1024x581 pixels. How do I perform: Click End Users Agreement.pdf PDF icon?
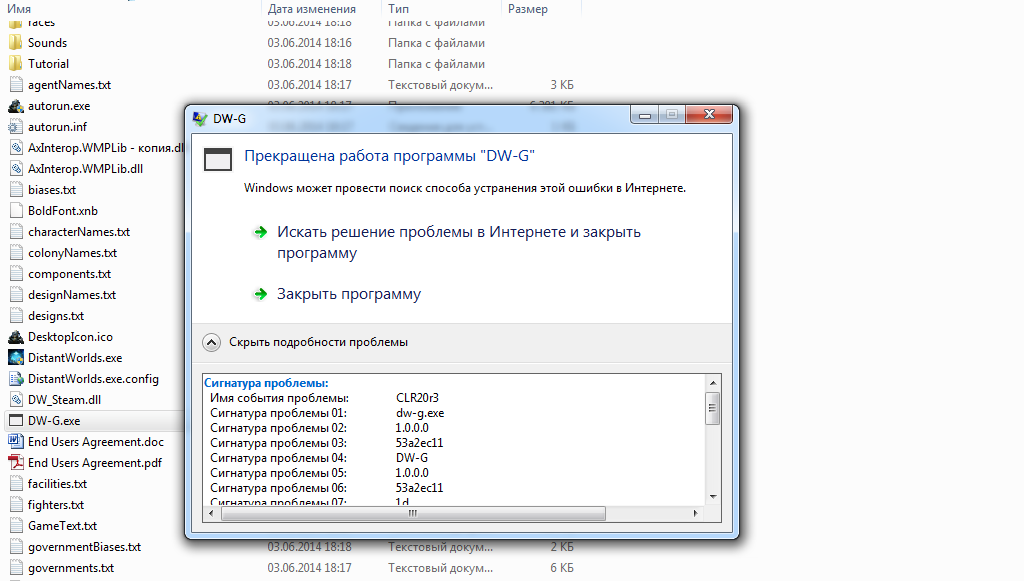point(16,463)
